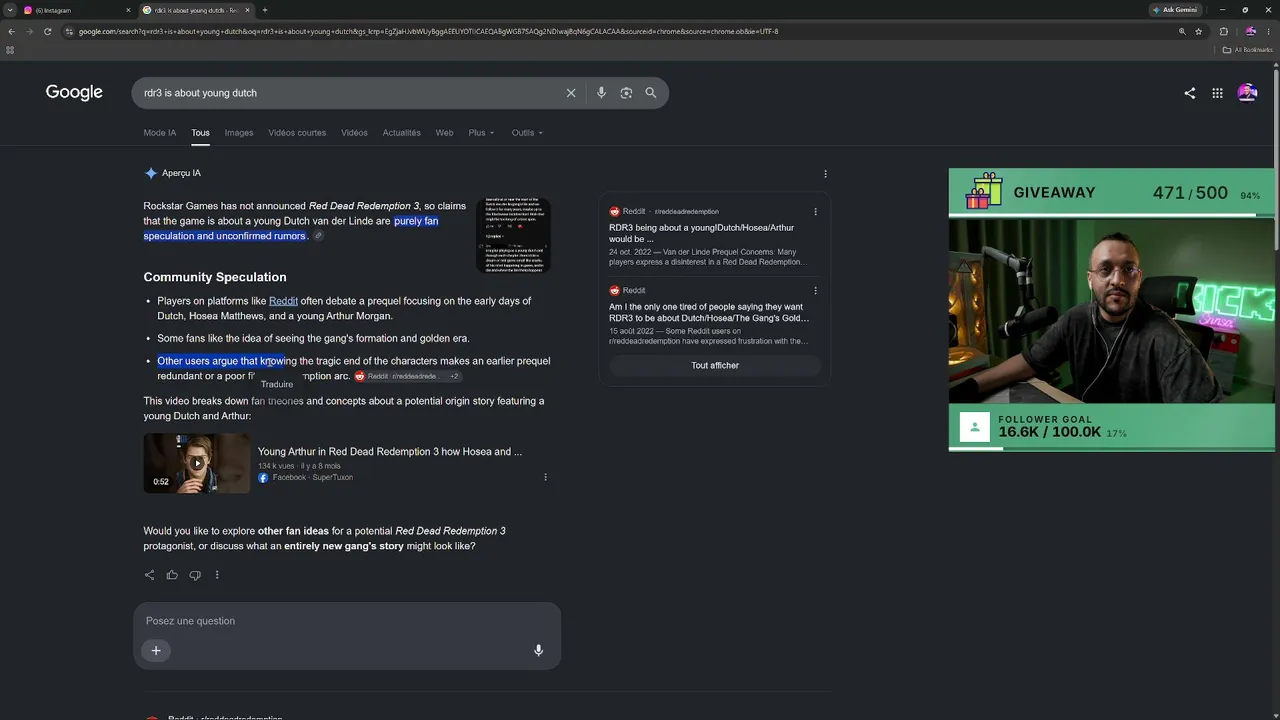Switch to the Images tab
This screenshot has width=1280, height=720.
click(239, 133)
